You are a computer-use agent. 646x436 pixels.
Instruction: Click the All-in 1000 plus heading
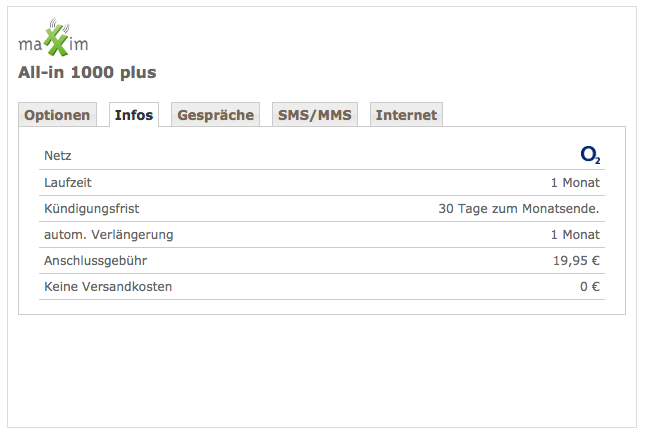click(x=87, y=73)
